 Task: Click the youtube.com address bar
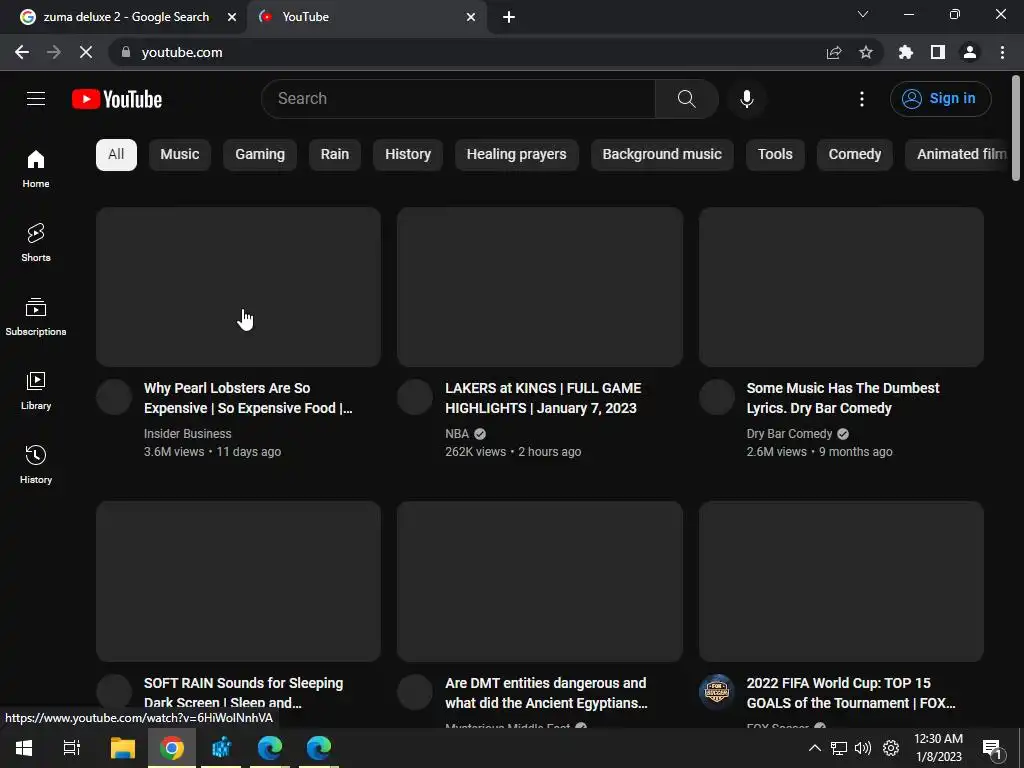pos(464,52)
